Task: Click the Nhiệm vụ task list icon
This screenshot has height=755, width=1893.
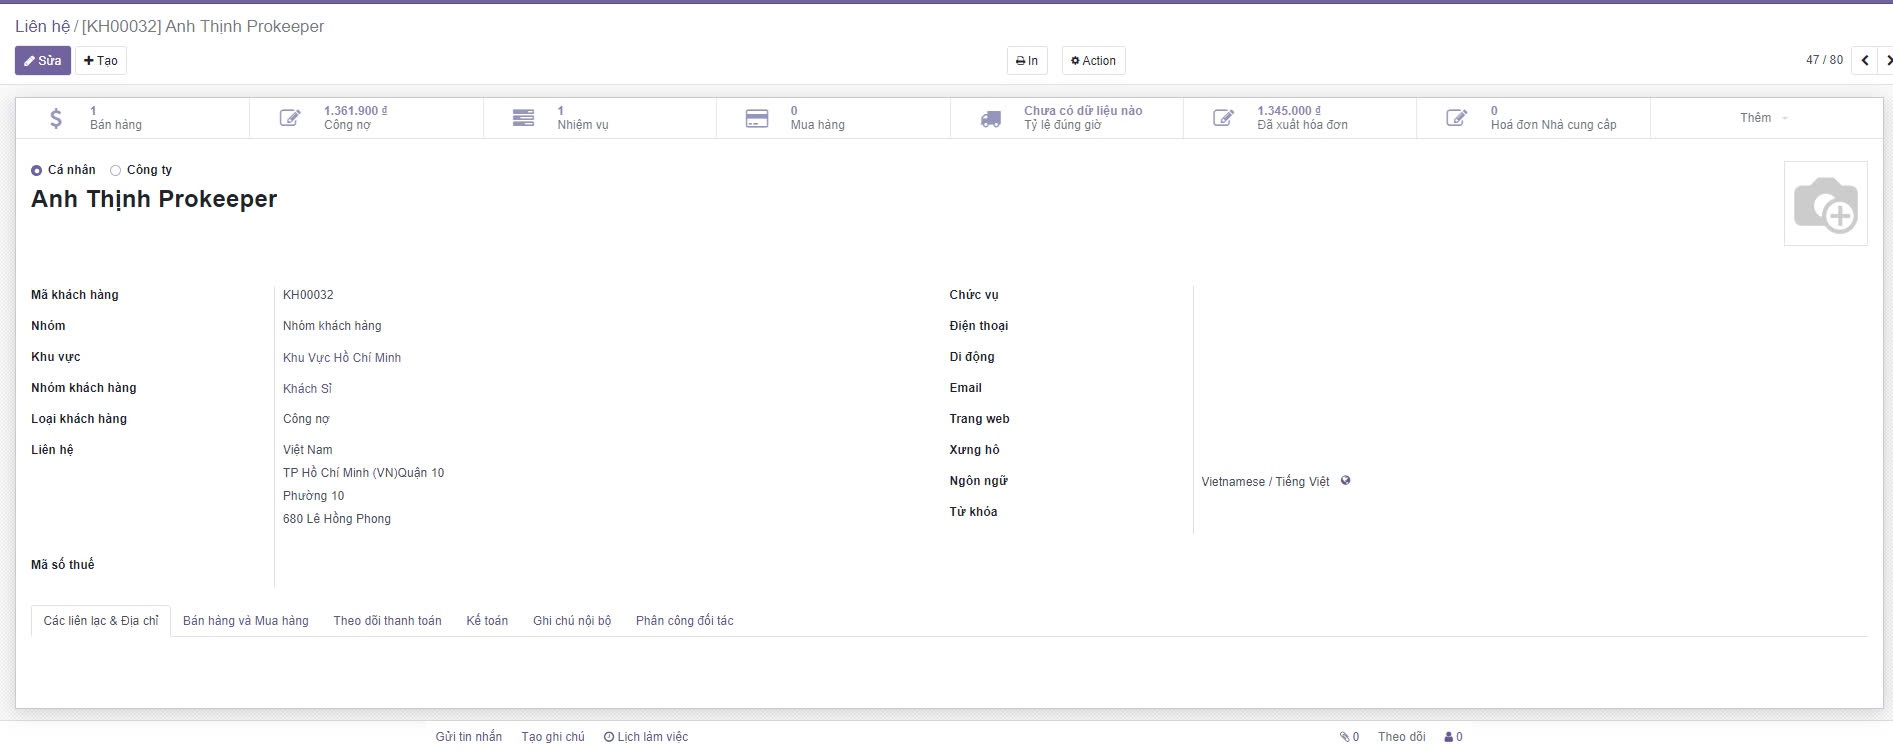Action: pos(523,118)
